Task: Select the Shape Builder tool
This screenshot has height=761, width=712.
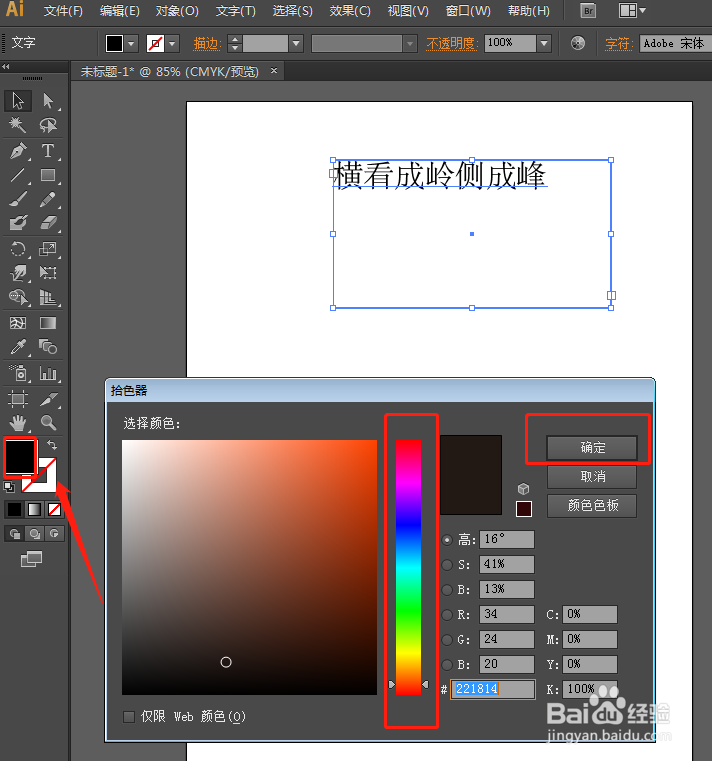Action: click(18, 297)
